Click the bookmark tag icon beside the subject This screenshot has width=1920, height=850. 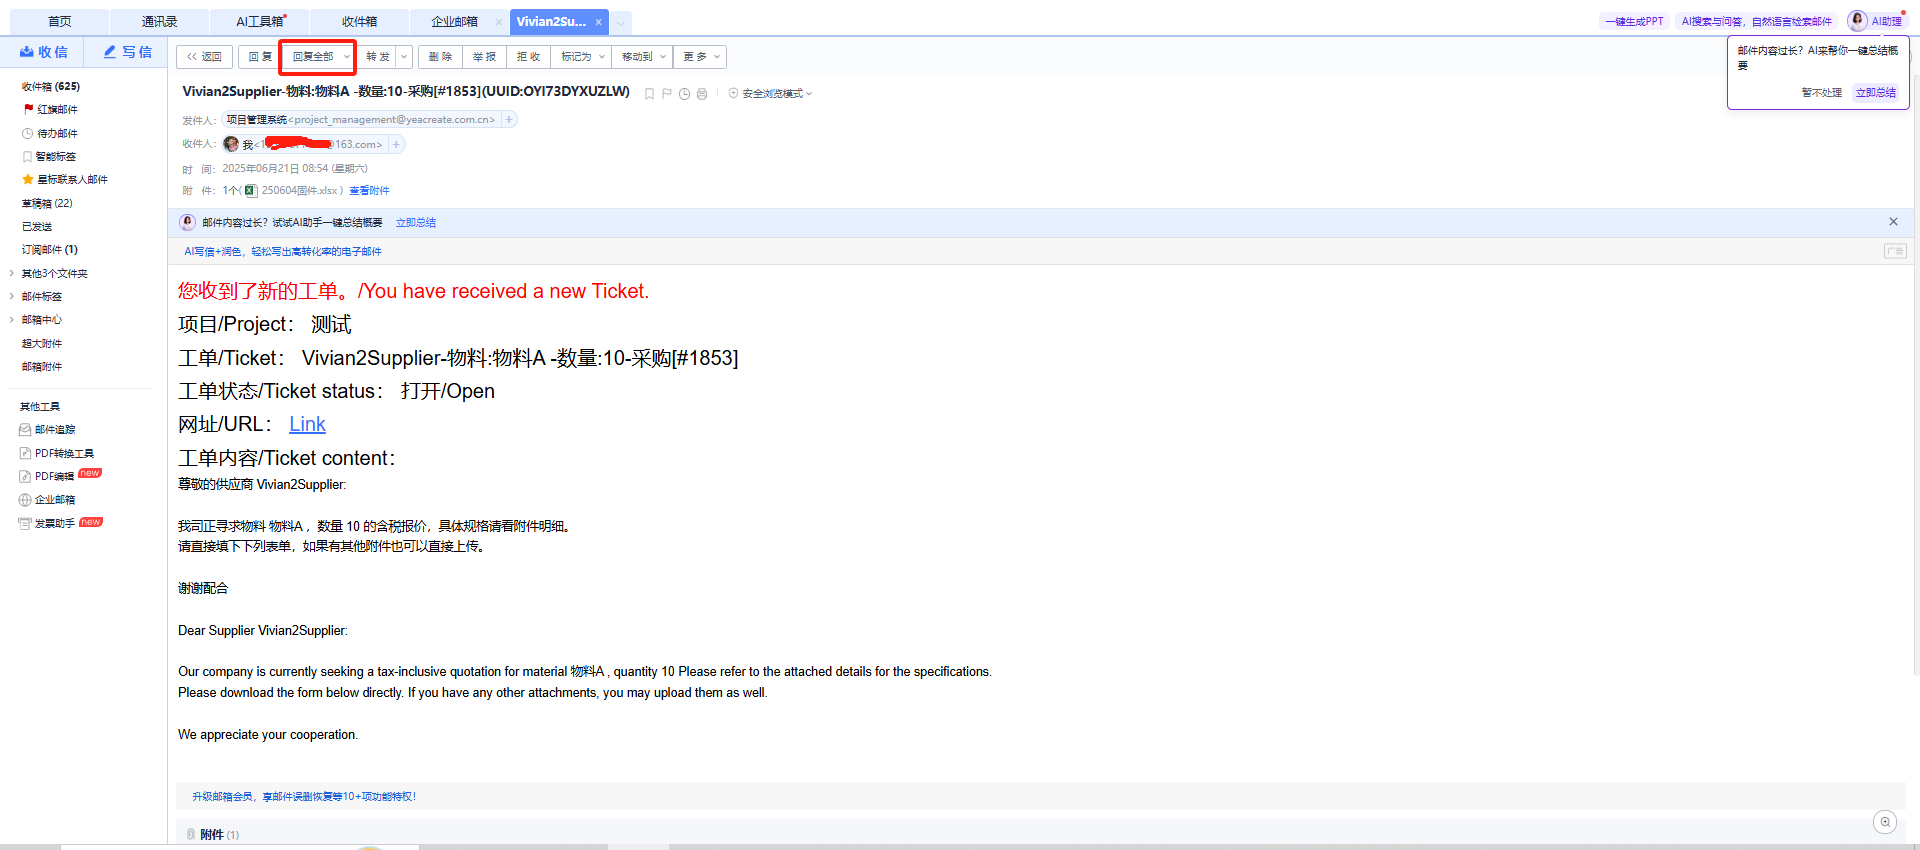[649, 94]
